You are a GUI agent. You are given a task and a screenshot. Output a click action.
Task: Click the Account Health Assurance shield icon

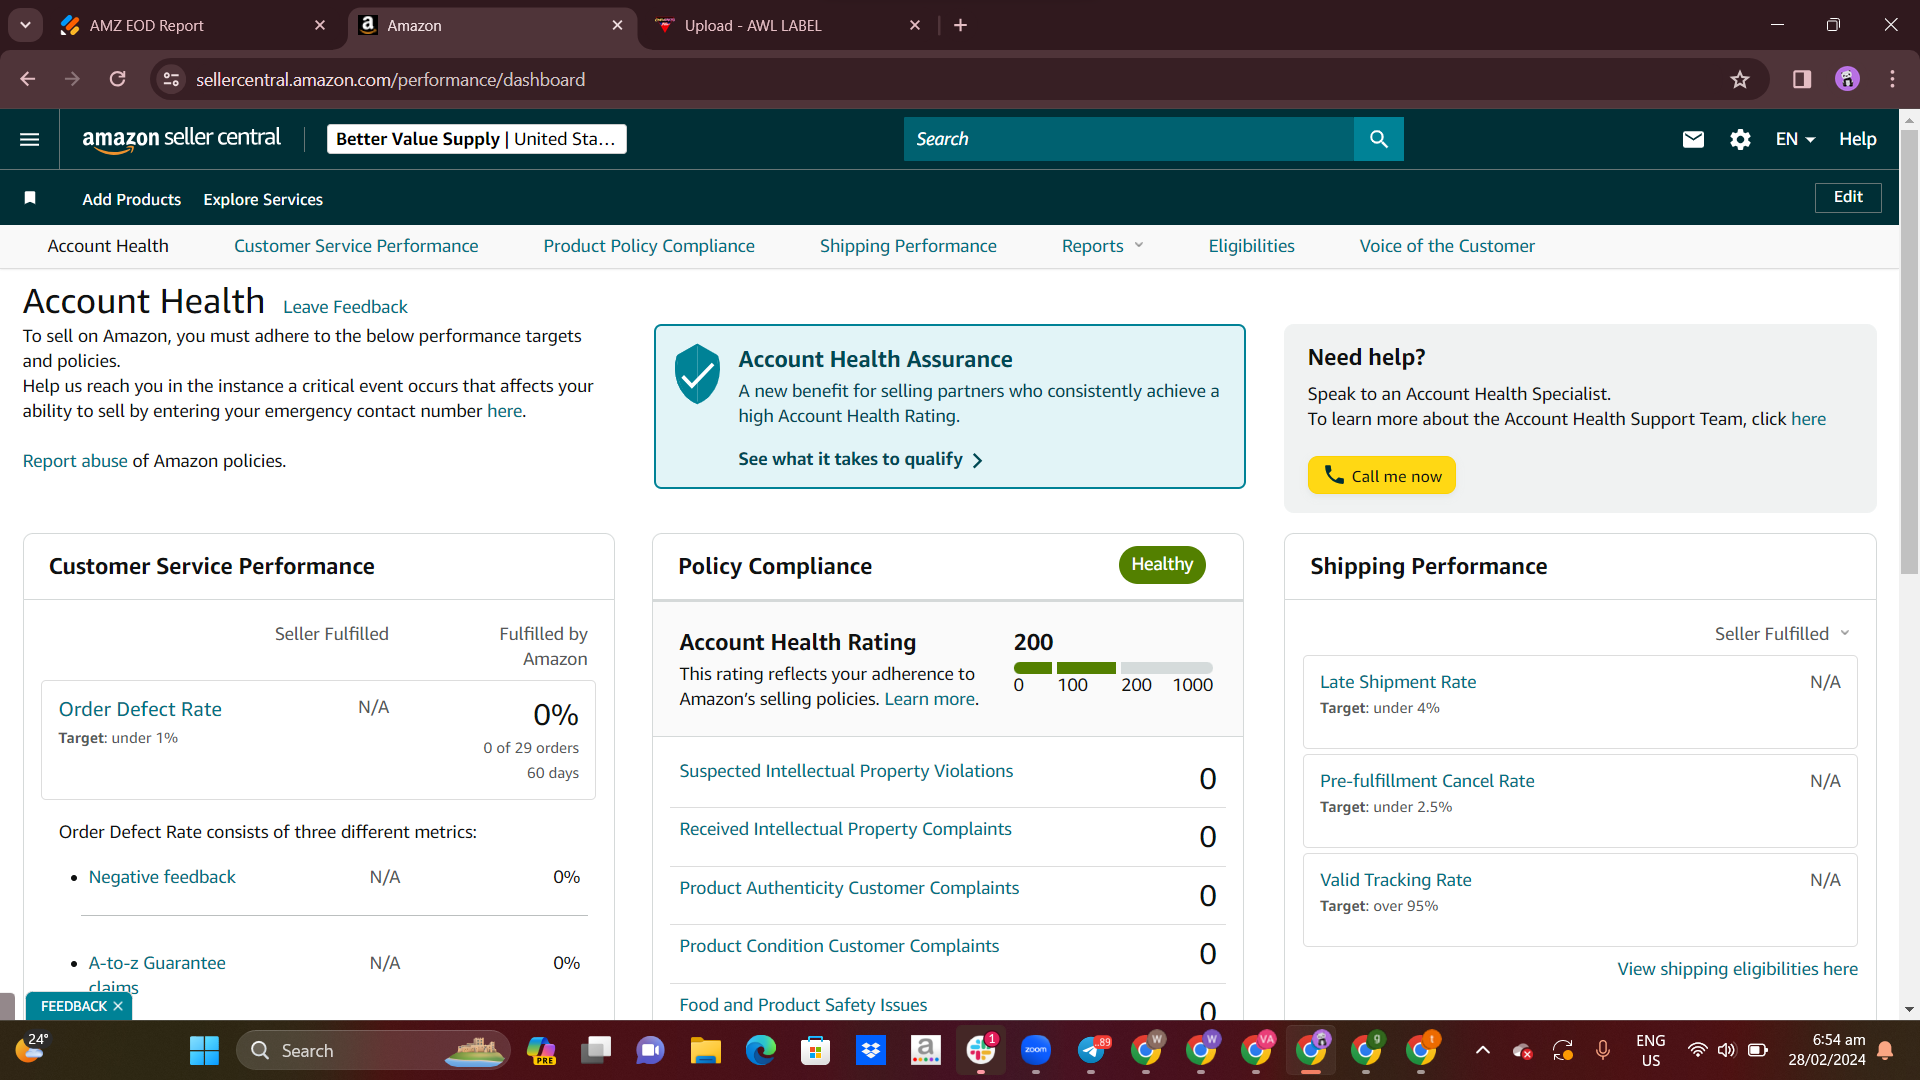pyautogui.click(x=697, y=374)
